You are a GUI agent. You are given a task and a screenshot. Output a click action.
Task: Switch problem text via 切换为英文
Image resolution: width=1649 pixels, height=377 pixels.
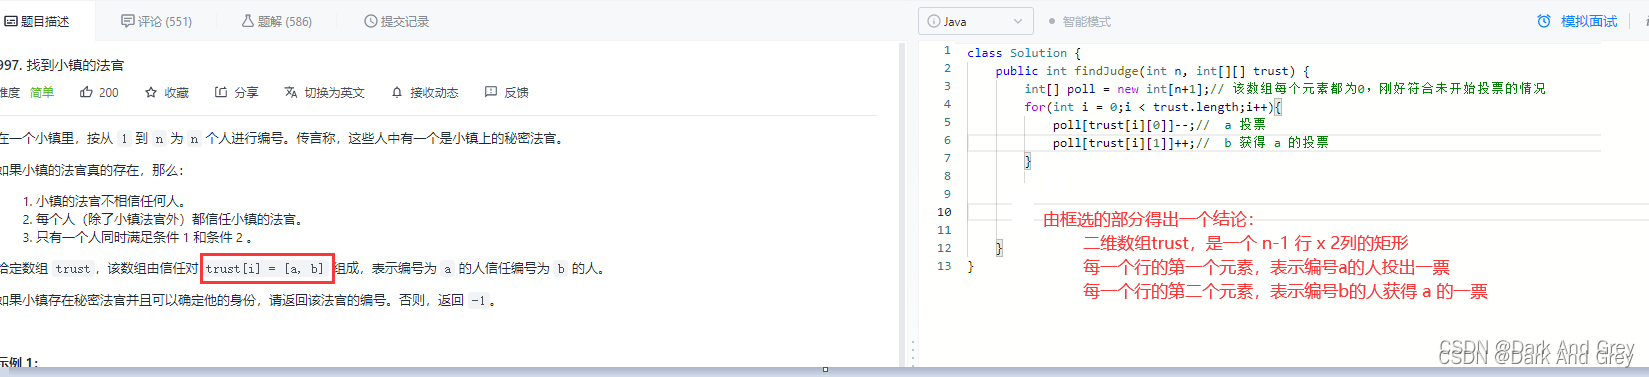(x=334, y=92)
